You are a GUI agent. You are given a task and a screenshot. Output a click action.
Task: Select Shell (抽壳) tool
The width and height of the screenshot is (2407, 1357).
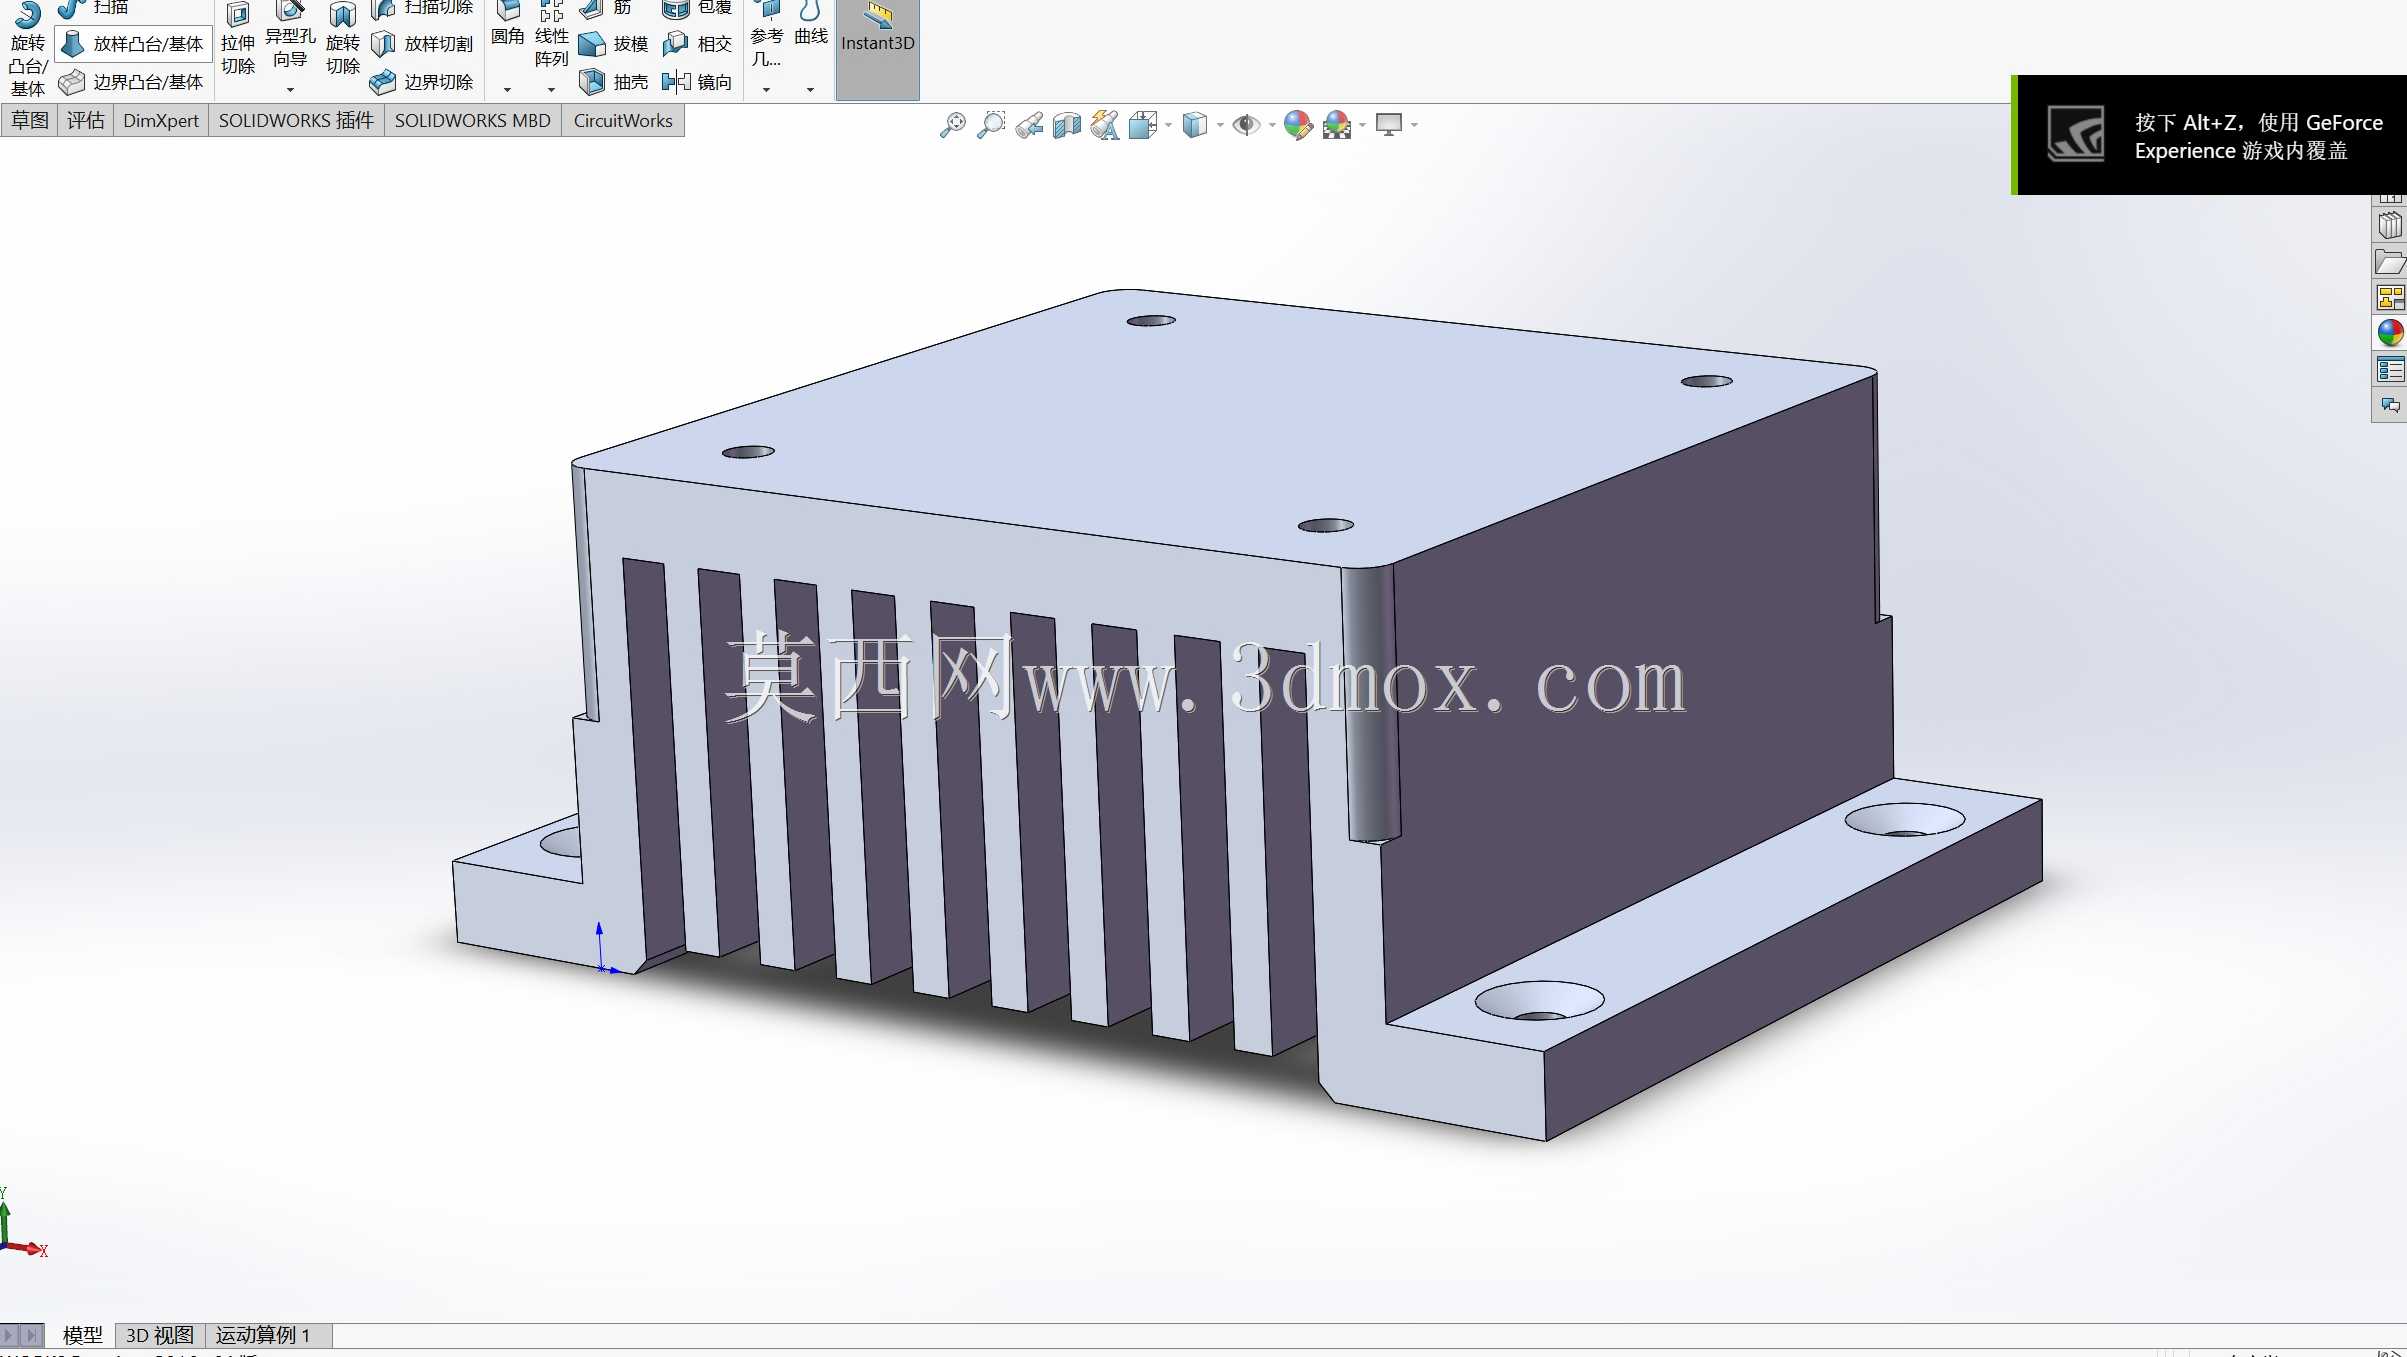coord(614,82)
